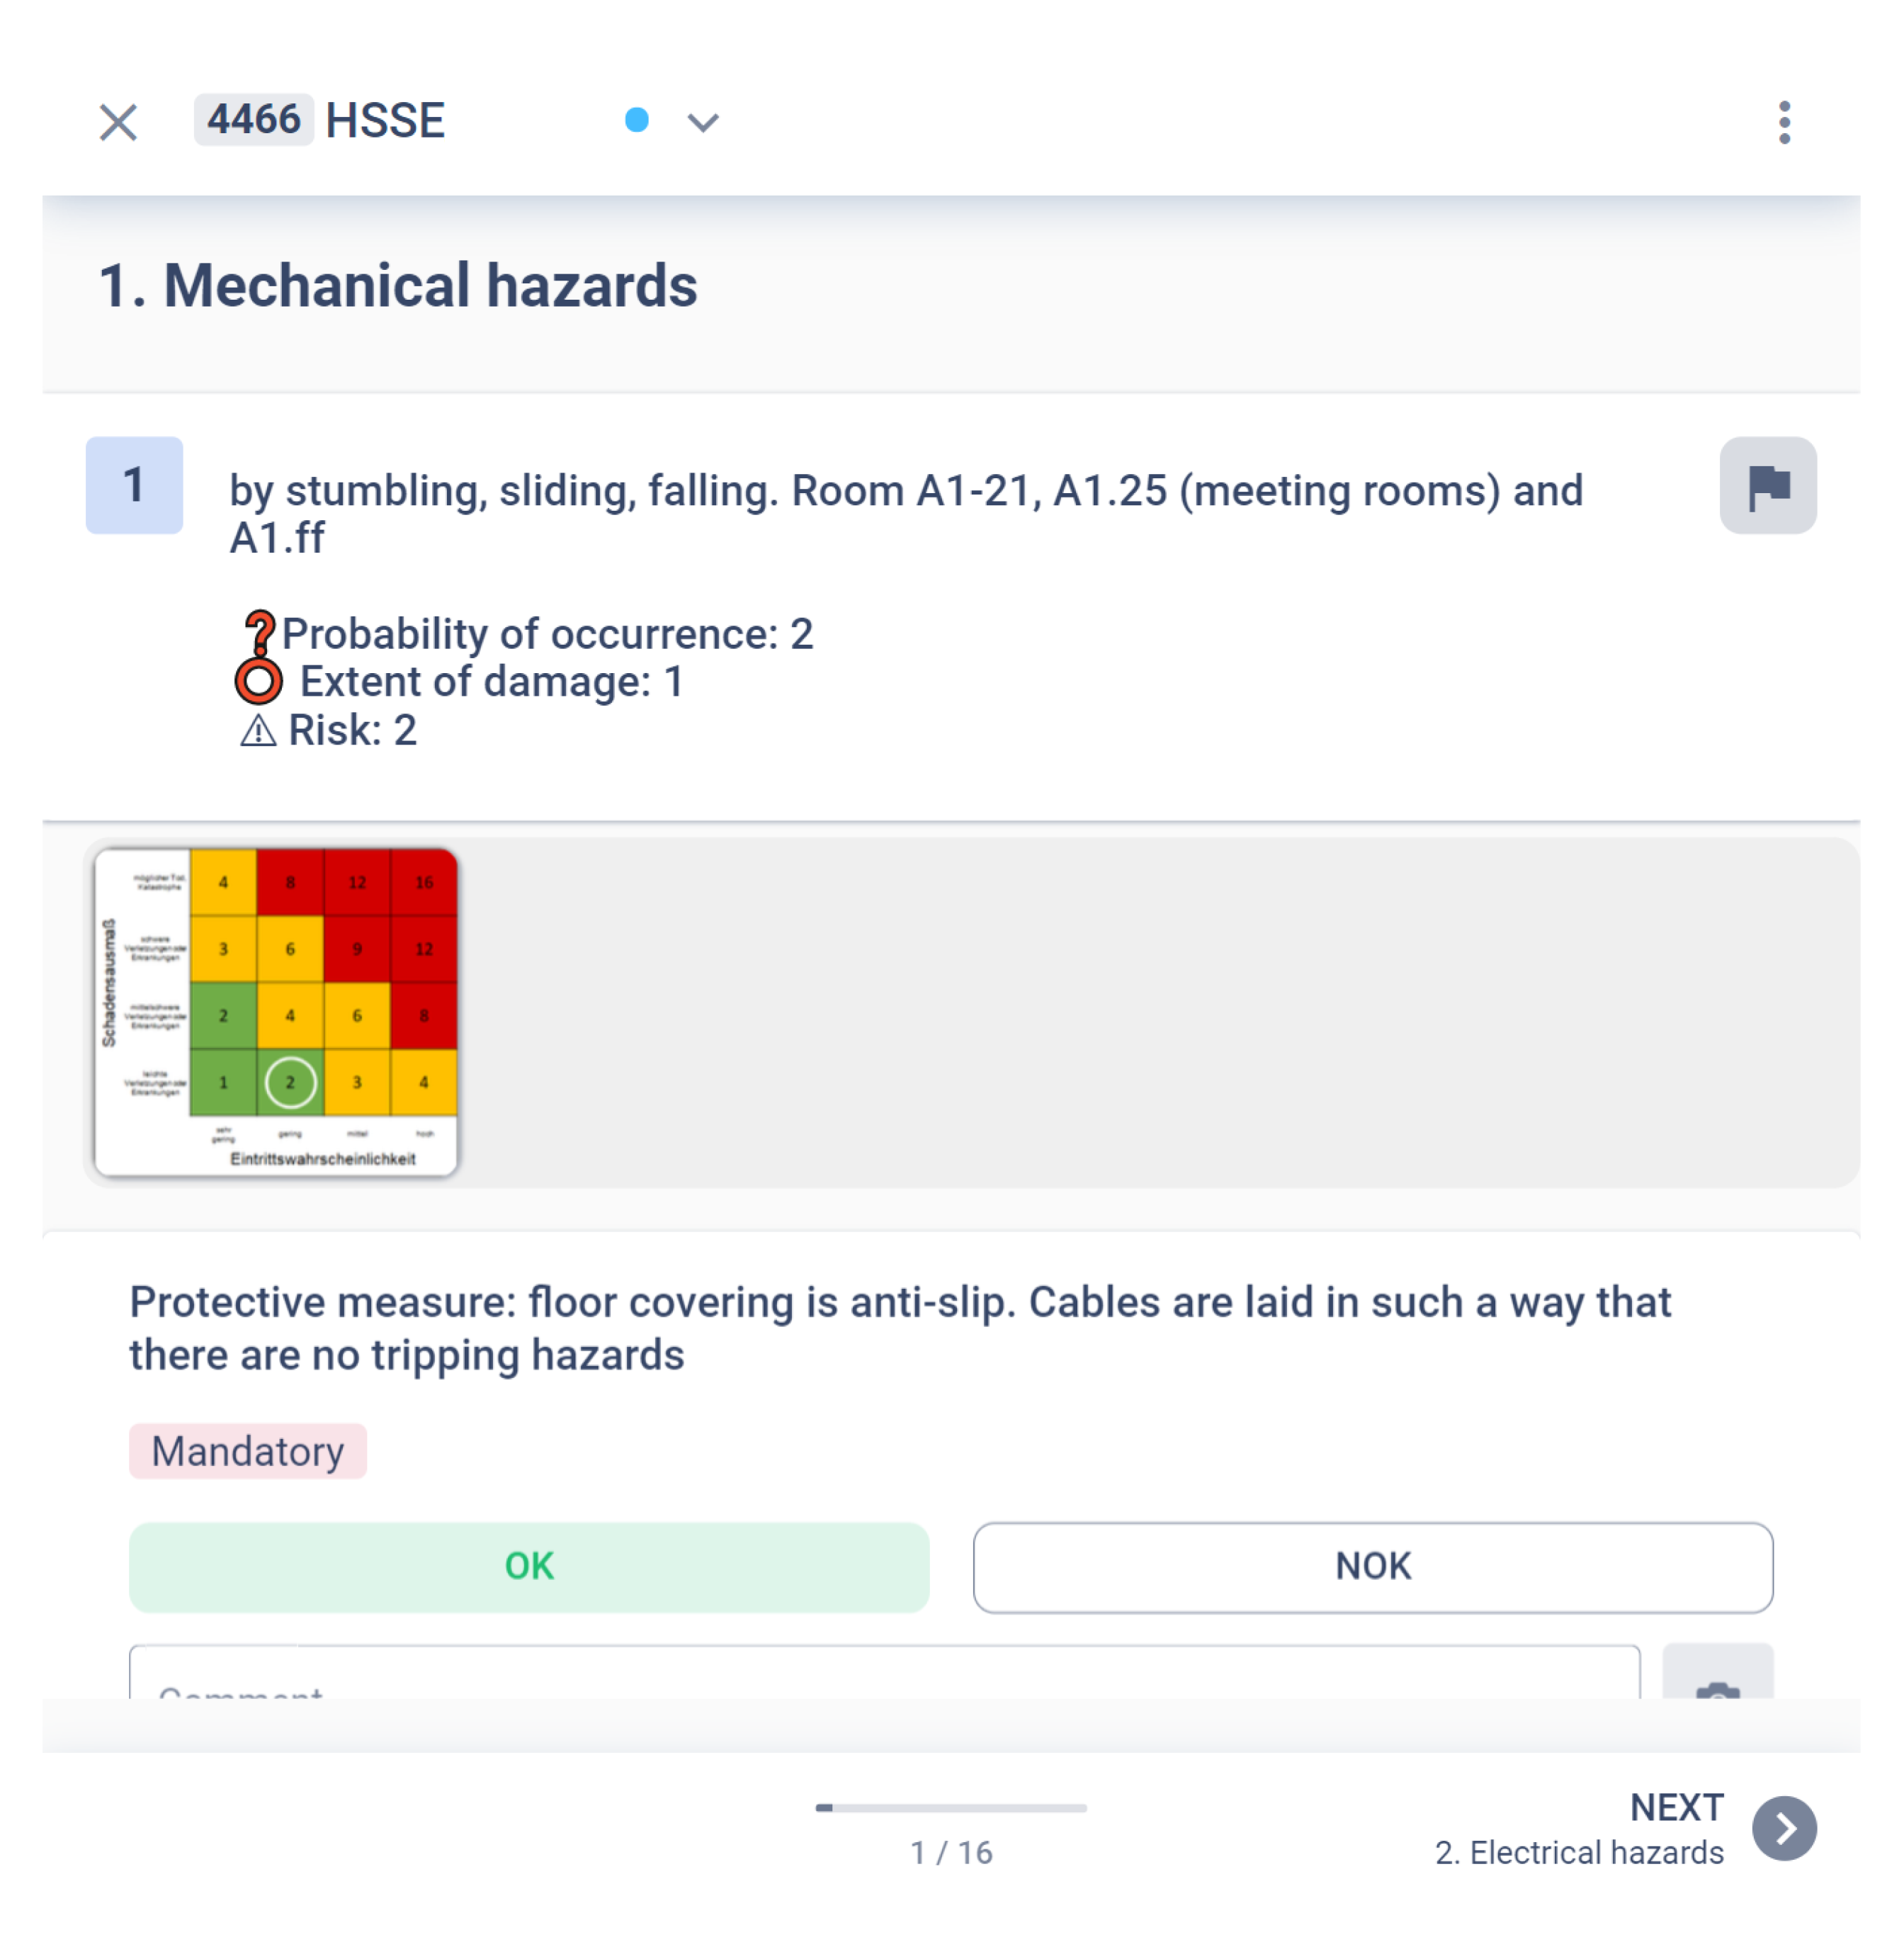Flag item 1 with the flag icon
1904x1947 pixels.
pos(1767,486)
